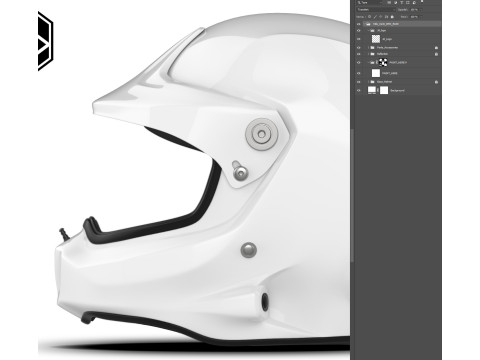
Task: Open the Opacity value dropdown arrow
Action: 421,10
